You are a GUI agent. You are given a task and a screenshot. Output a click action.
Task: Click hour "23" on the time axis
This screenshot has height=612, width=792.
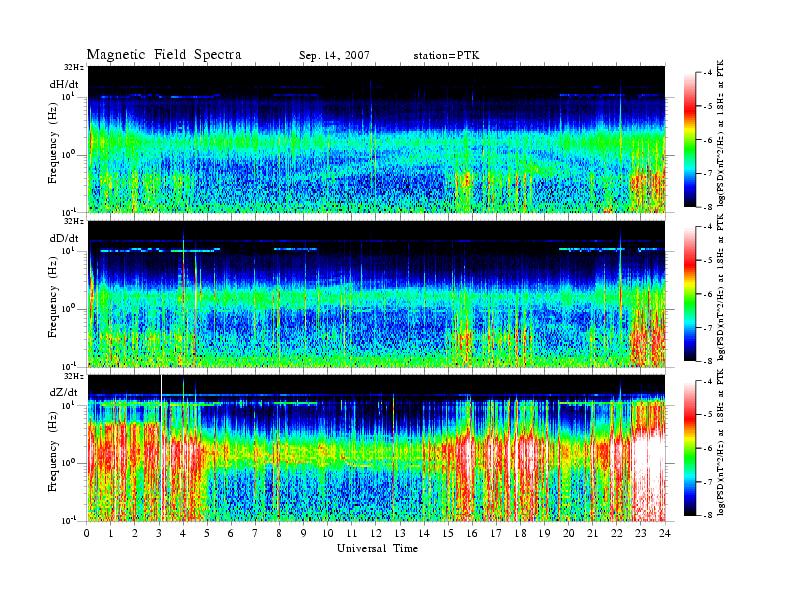640,533
